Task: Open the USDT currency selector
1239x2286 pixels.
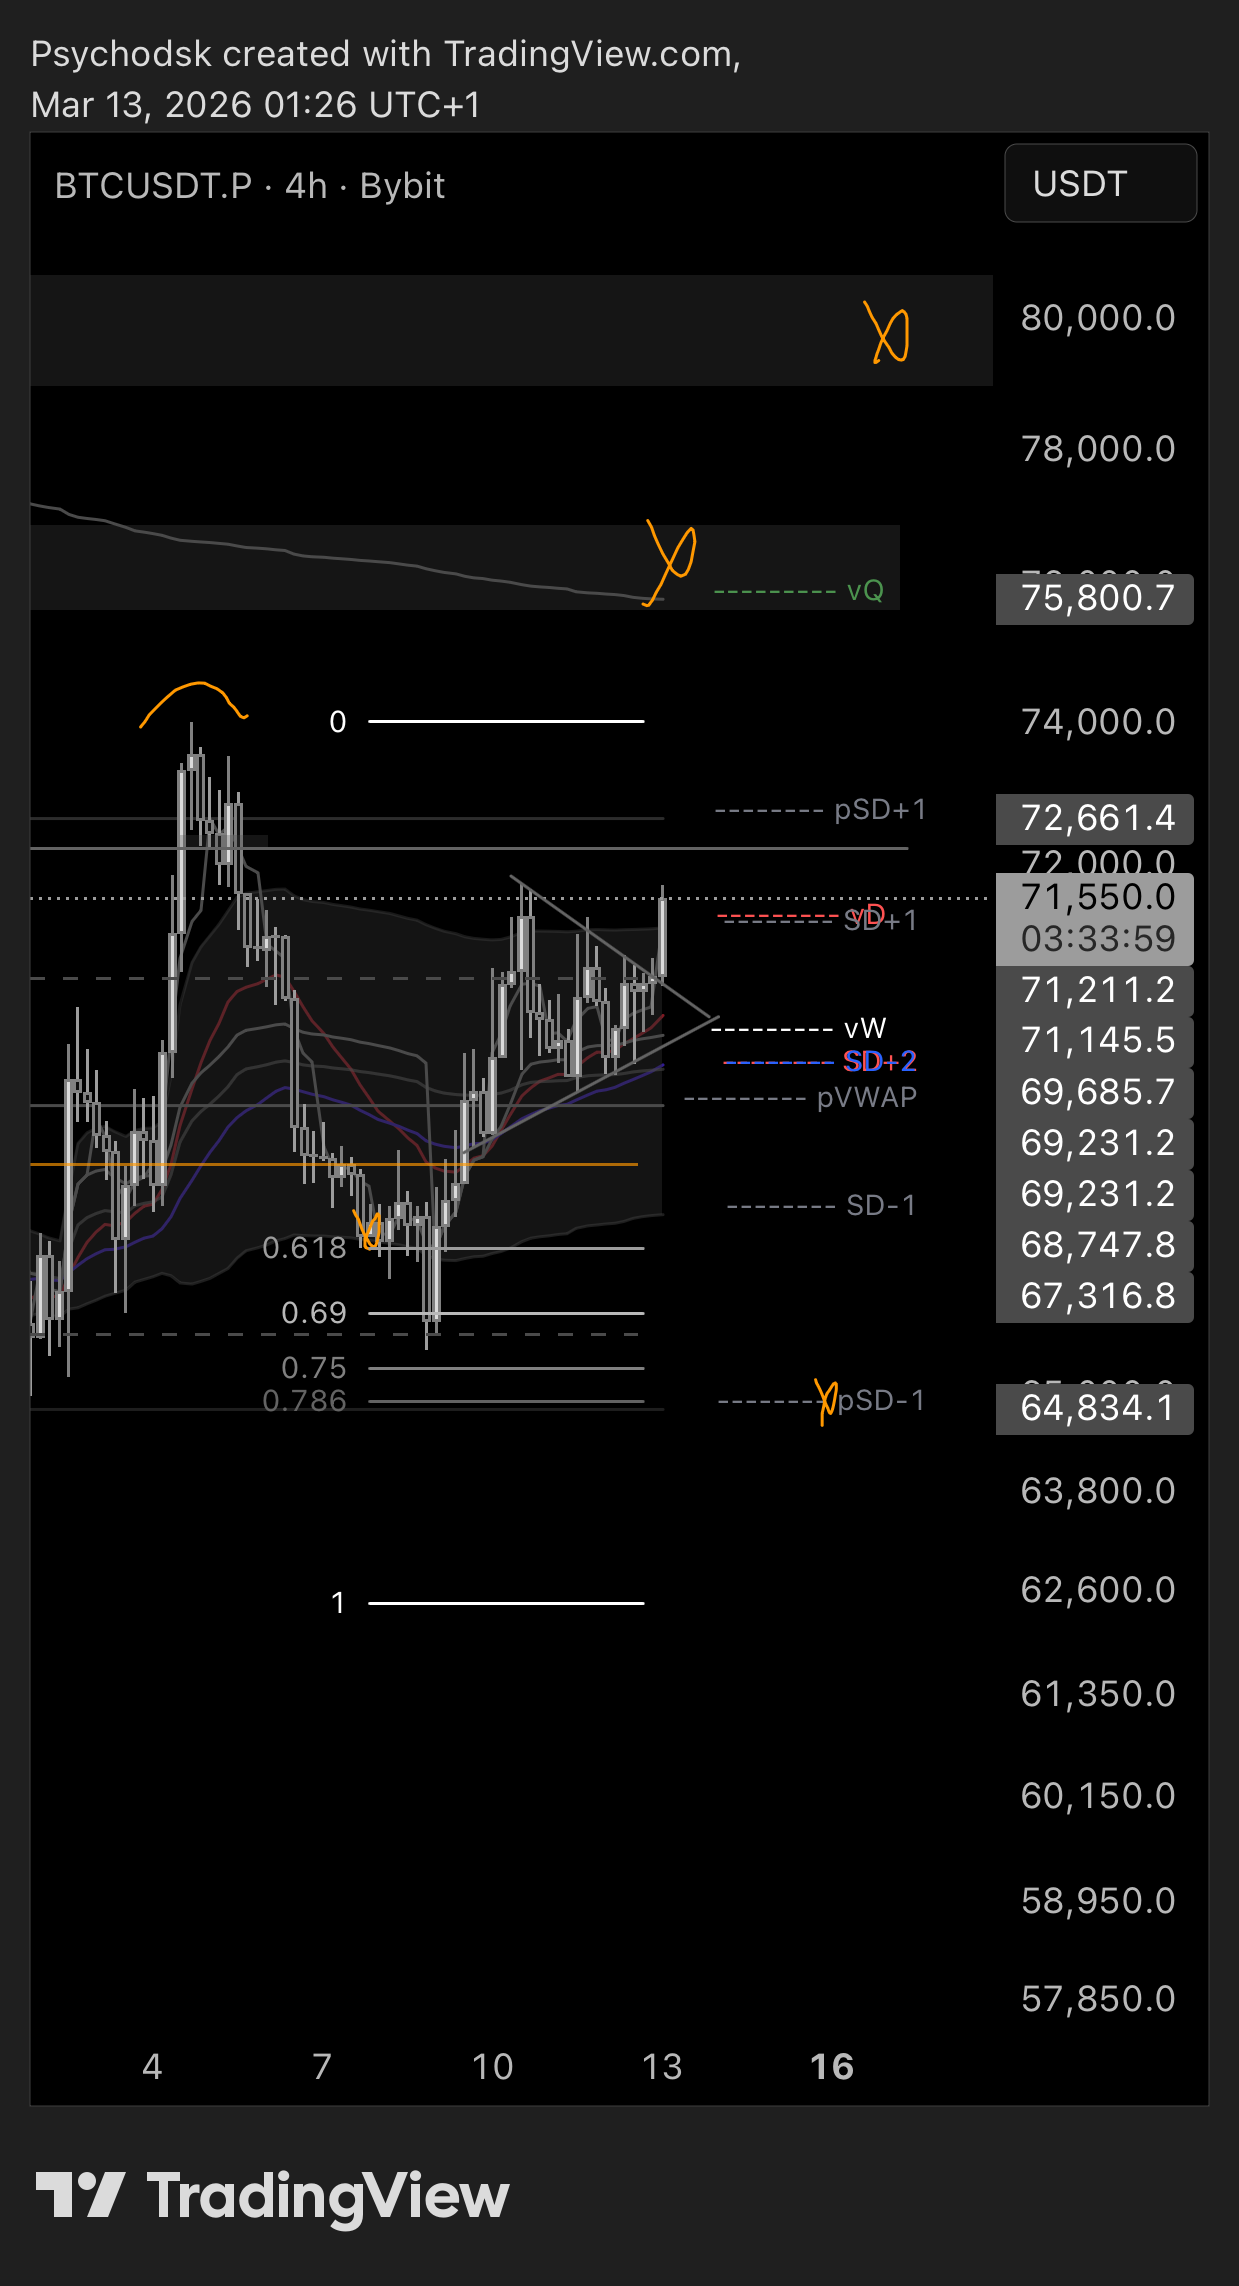Action: (1100, 183)
